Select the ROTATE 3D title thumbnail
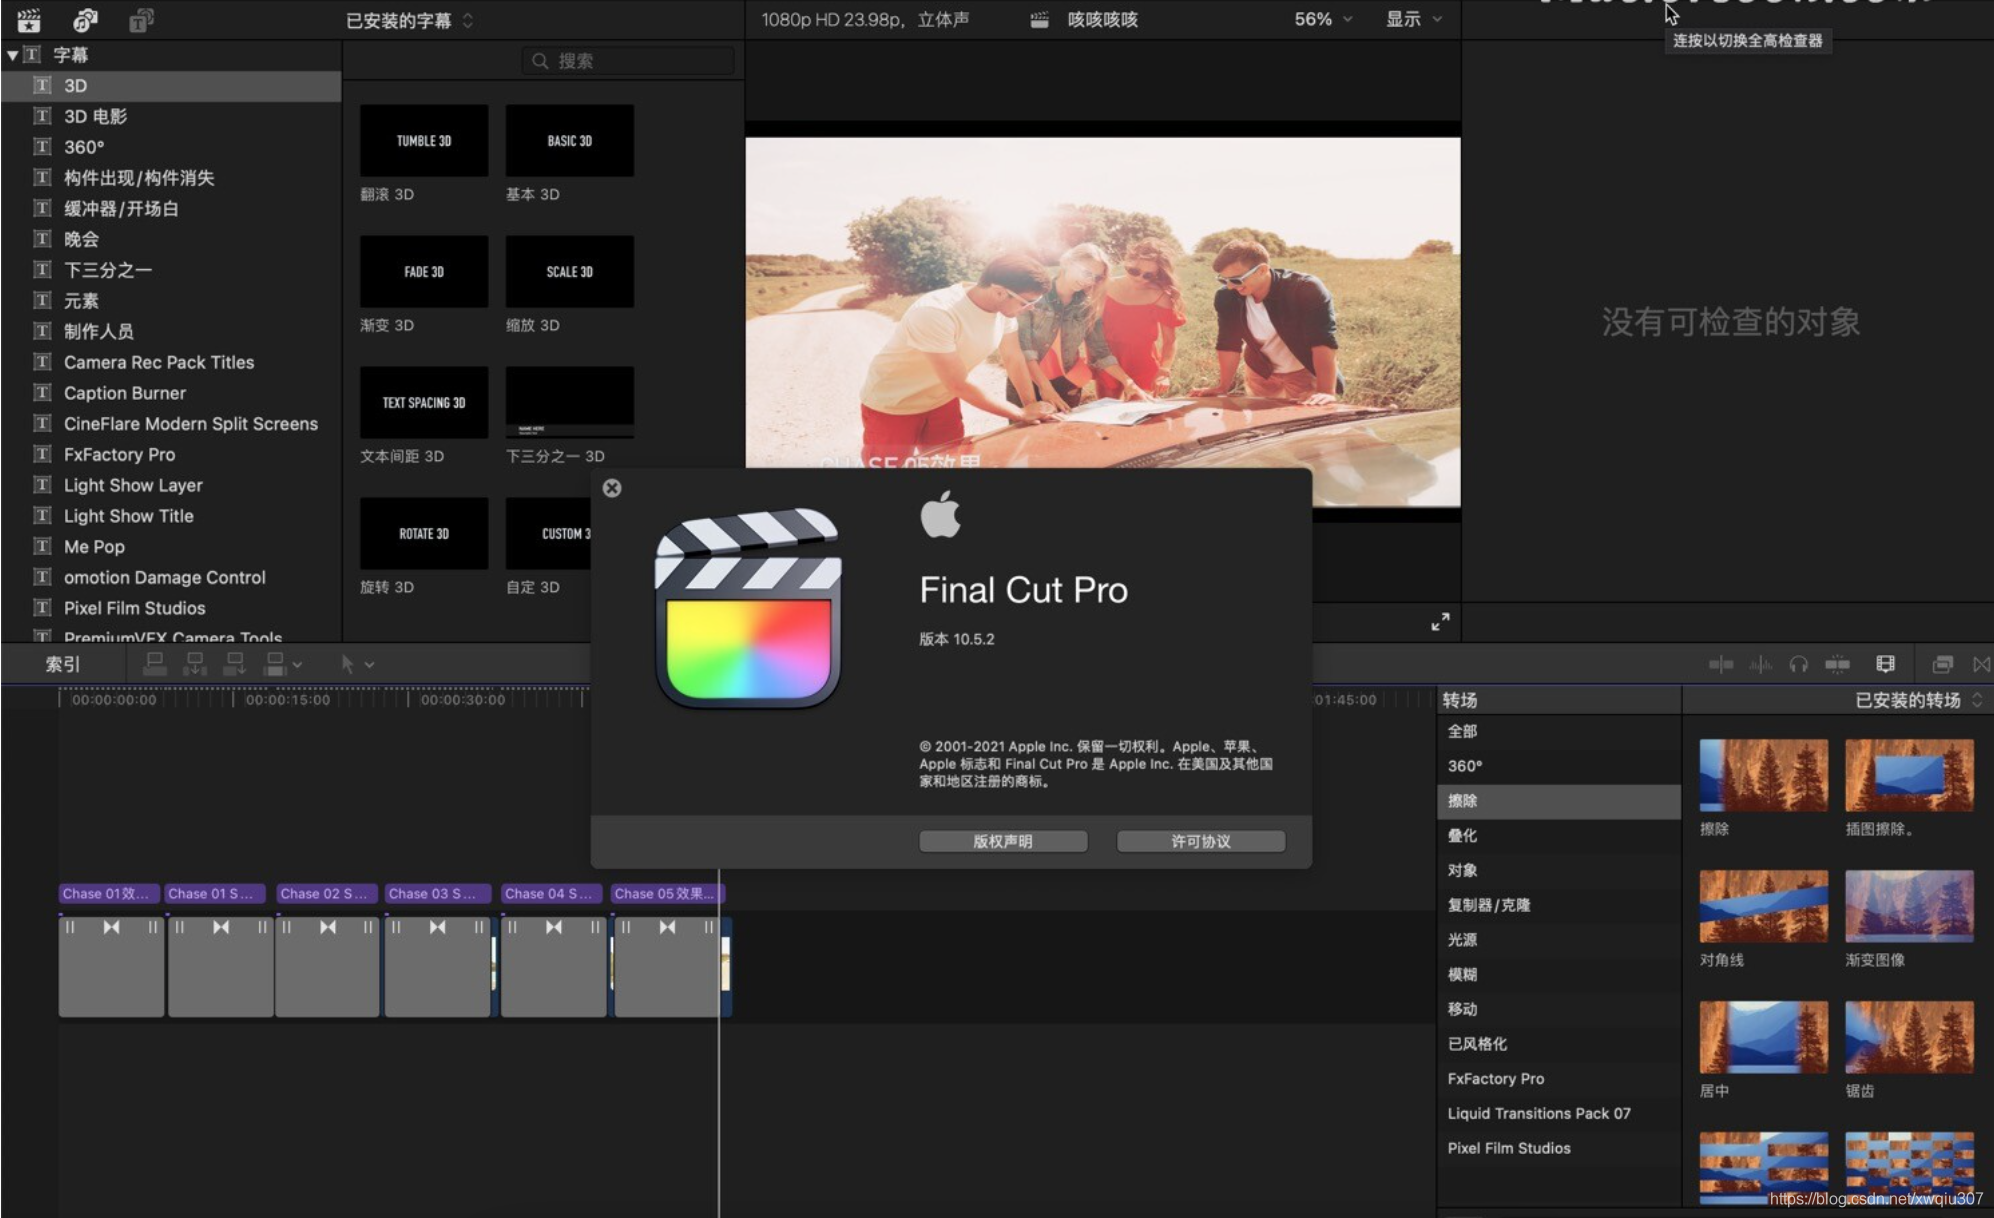The height and width of the screenshot is (1218, 1994). [x=424, y=534]
